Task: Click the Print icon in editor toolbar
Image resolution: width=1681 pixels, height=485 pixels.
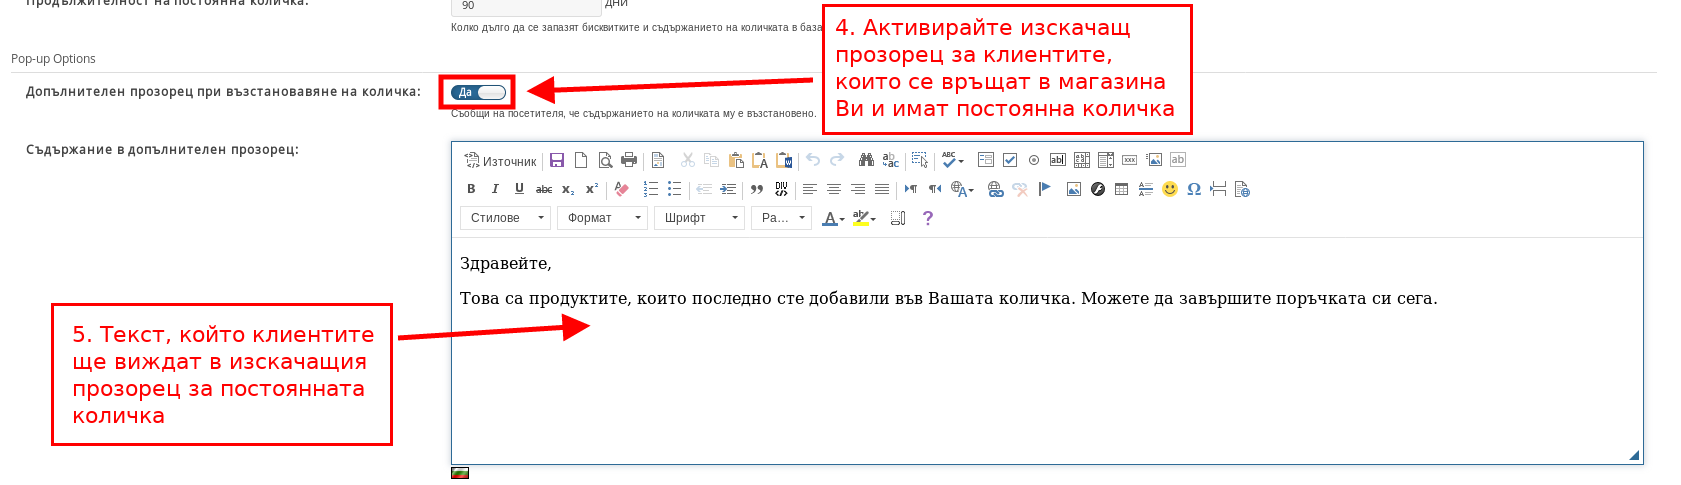Action: coord(629,160)
